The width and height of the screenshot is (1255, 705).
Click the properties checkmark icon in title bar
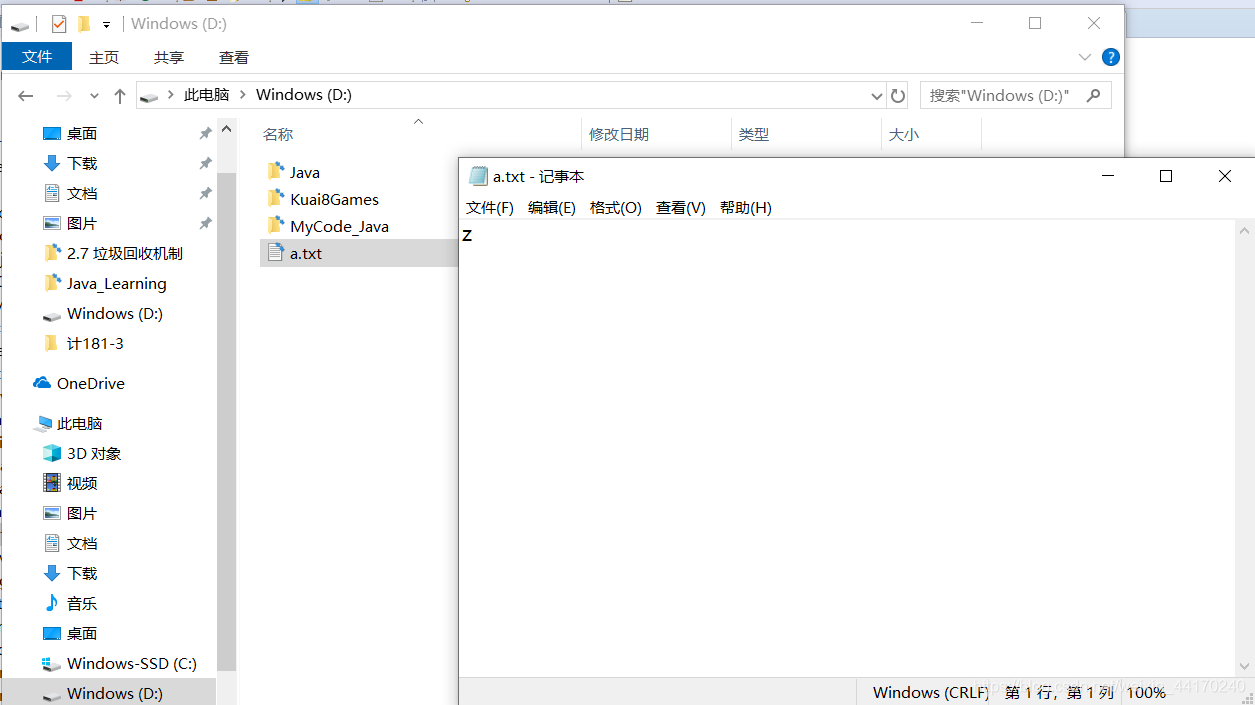point(58,23)
